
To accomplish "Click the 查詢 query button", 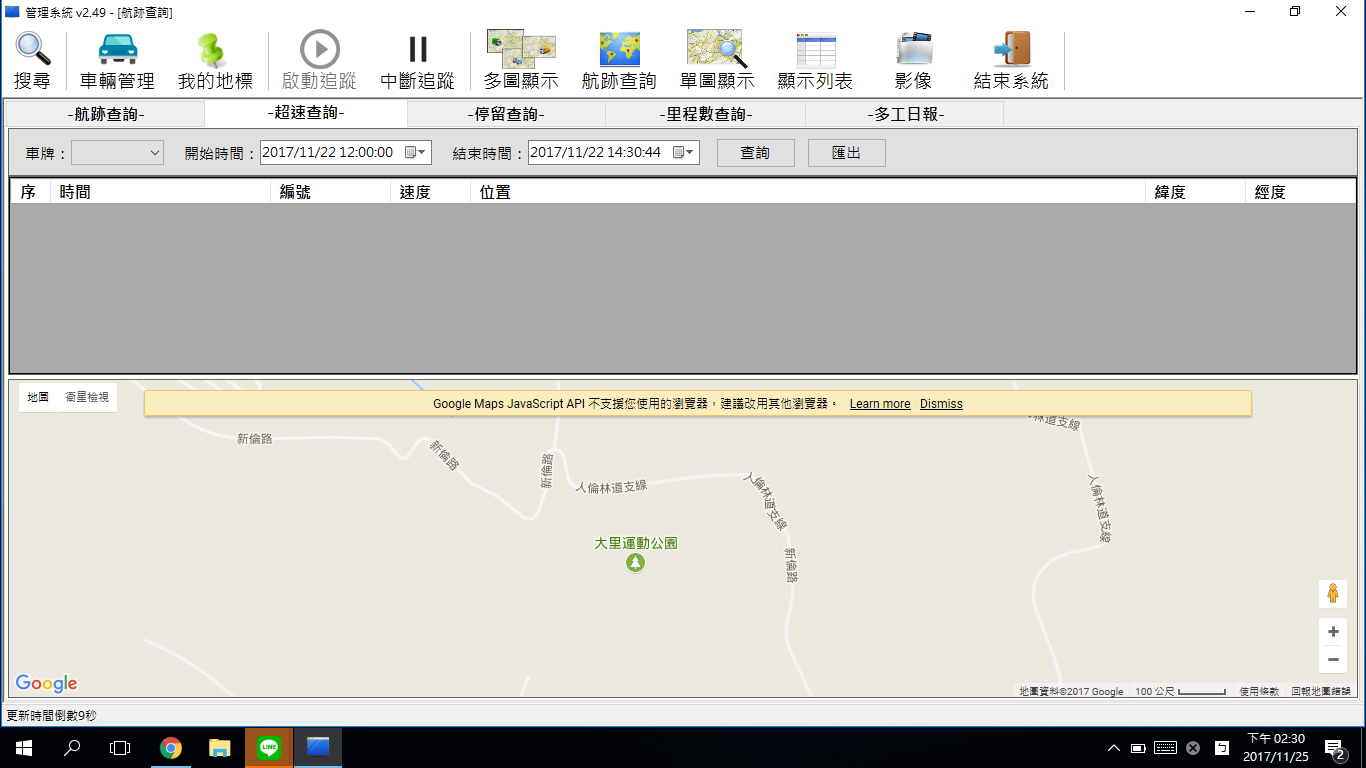I will coord(755,153).
